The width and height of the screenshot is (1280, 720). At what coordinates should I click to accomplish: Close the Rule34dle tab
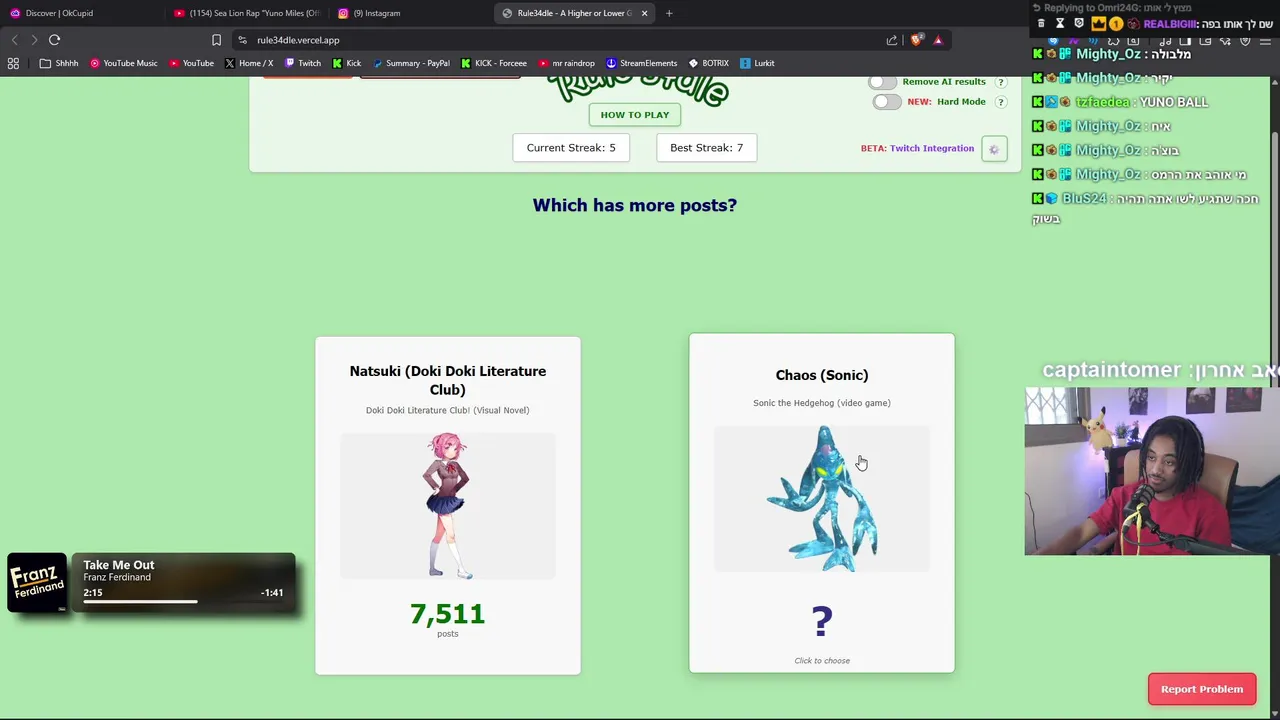[644, 13]
